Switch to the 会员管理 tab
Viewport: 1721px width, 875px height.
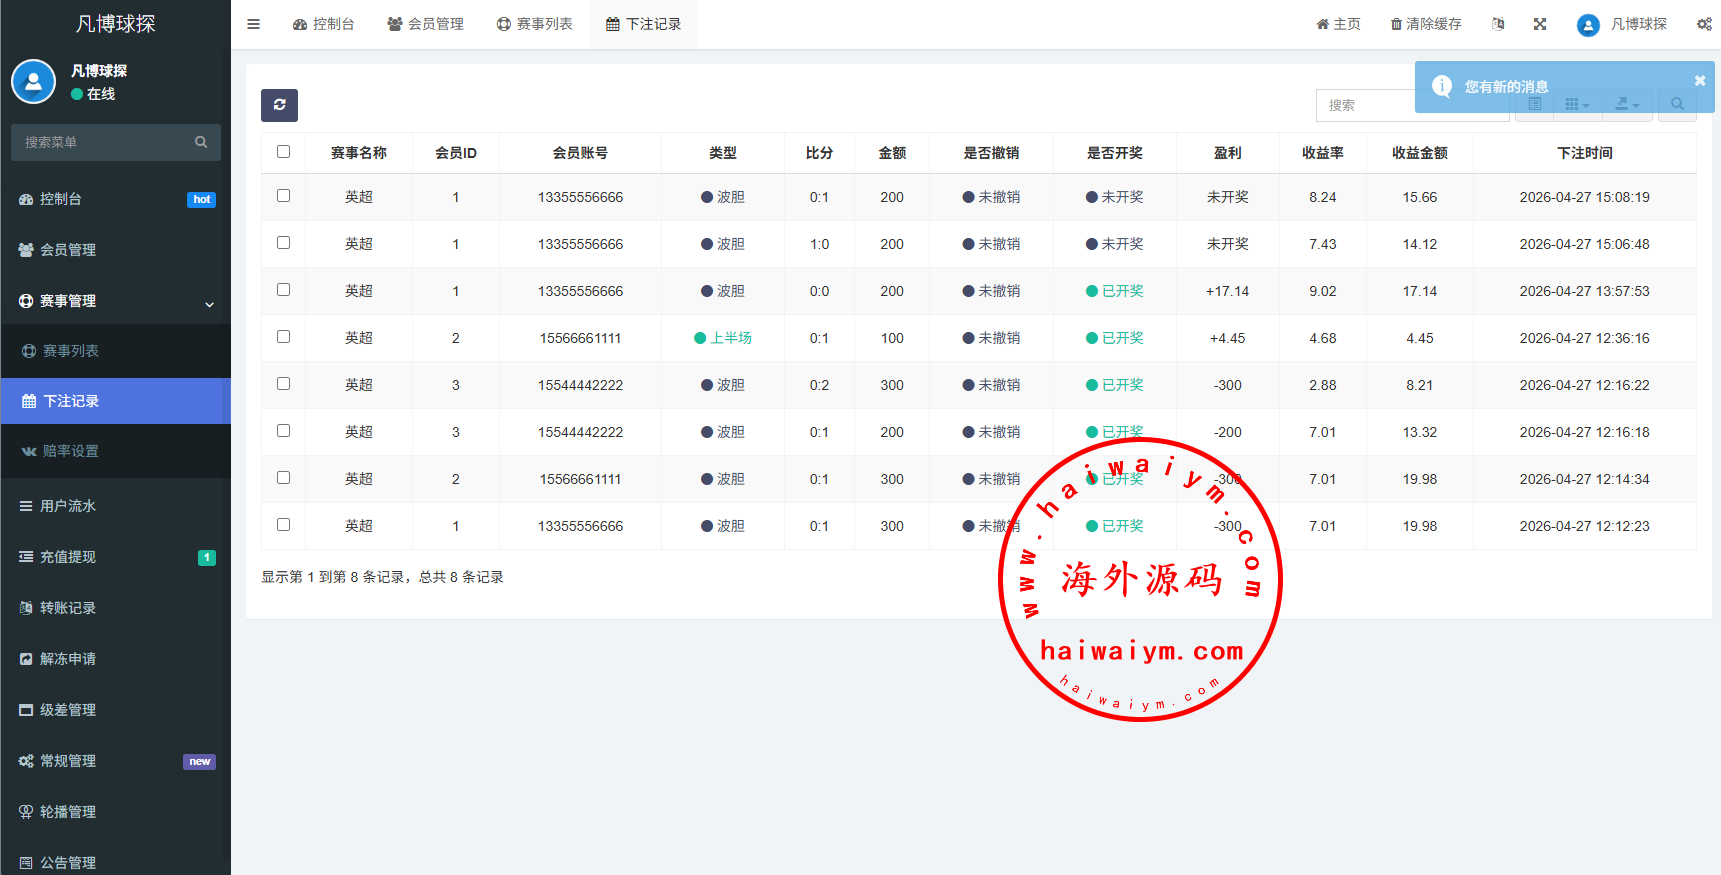point(426,24)
